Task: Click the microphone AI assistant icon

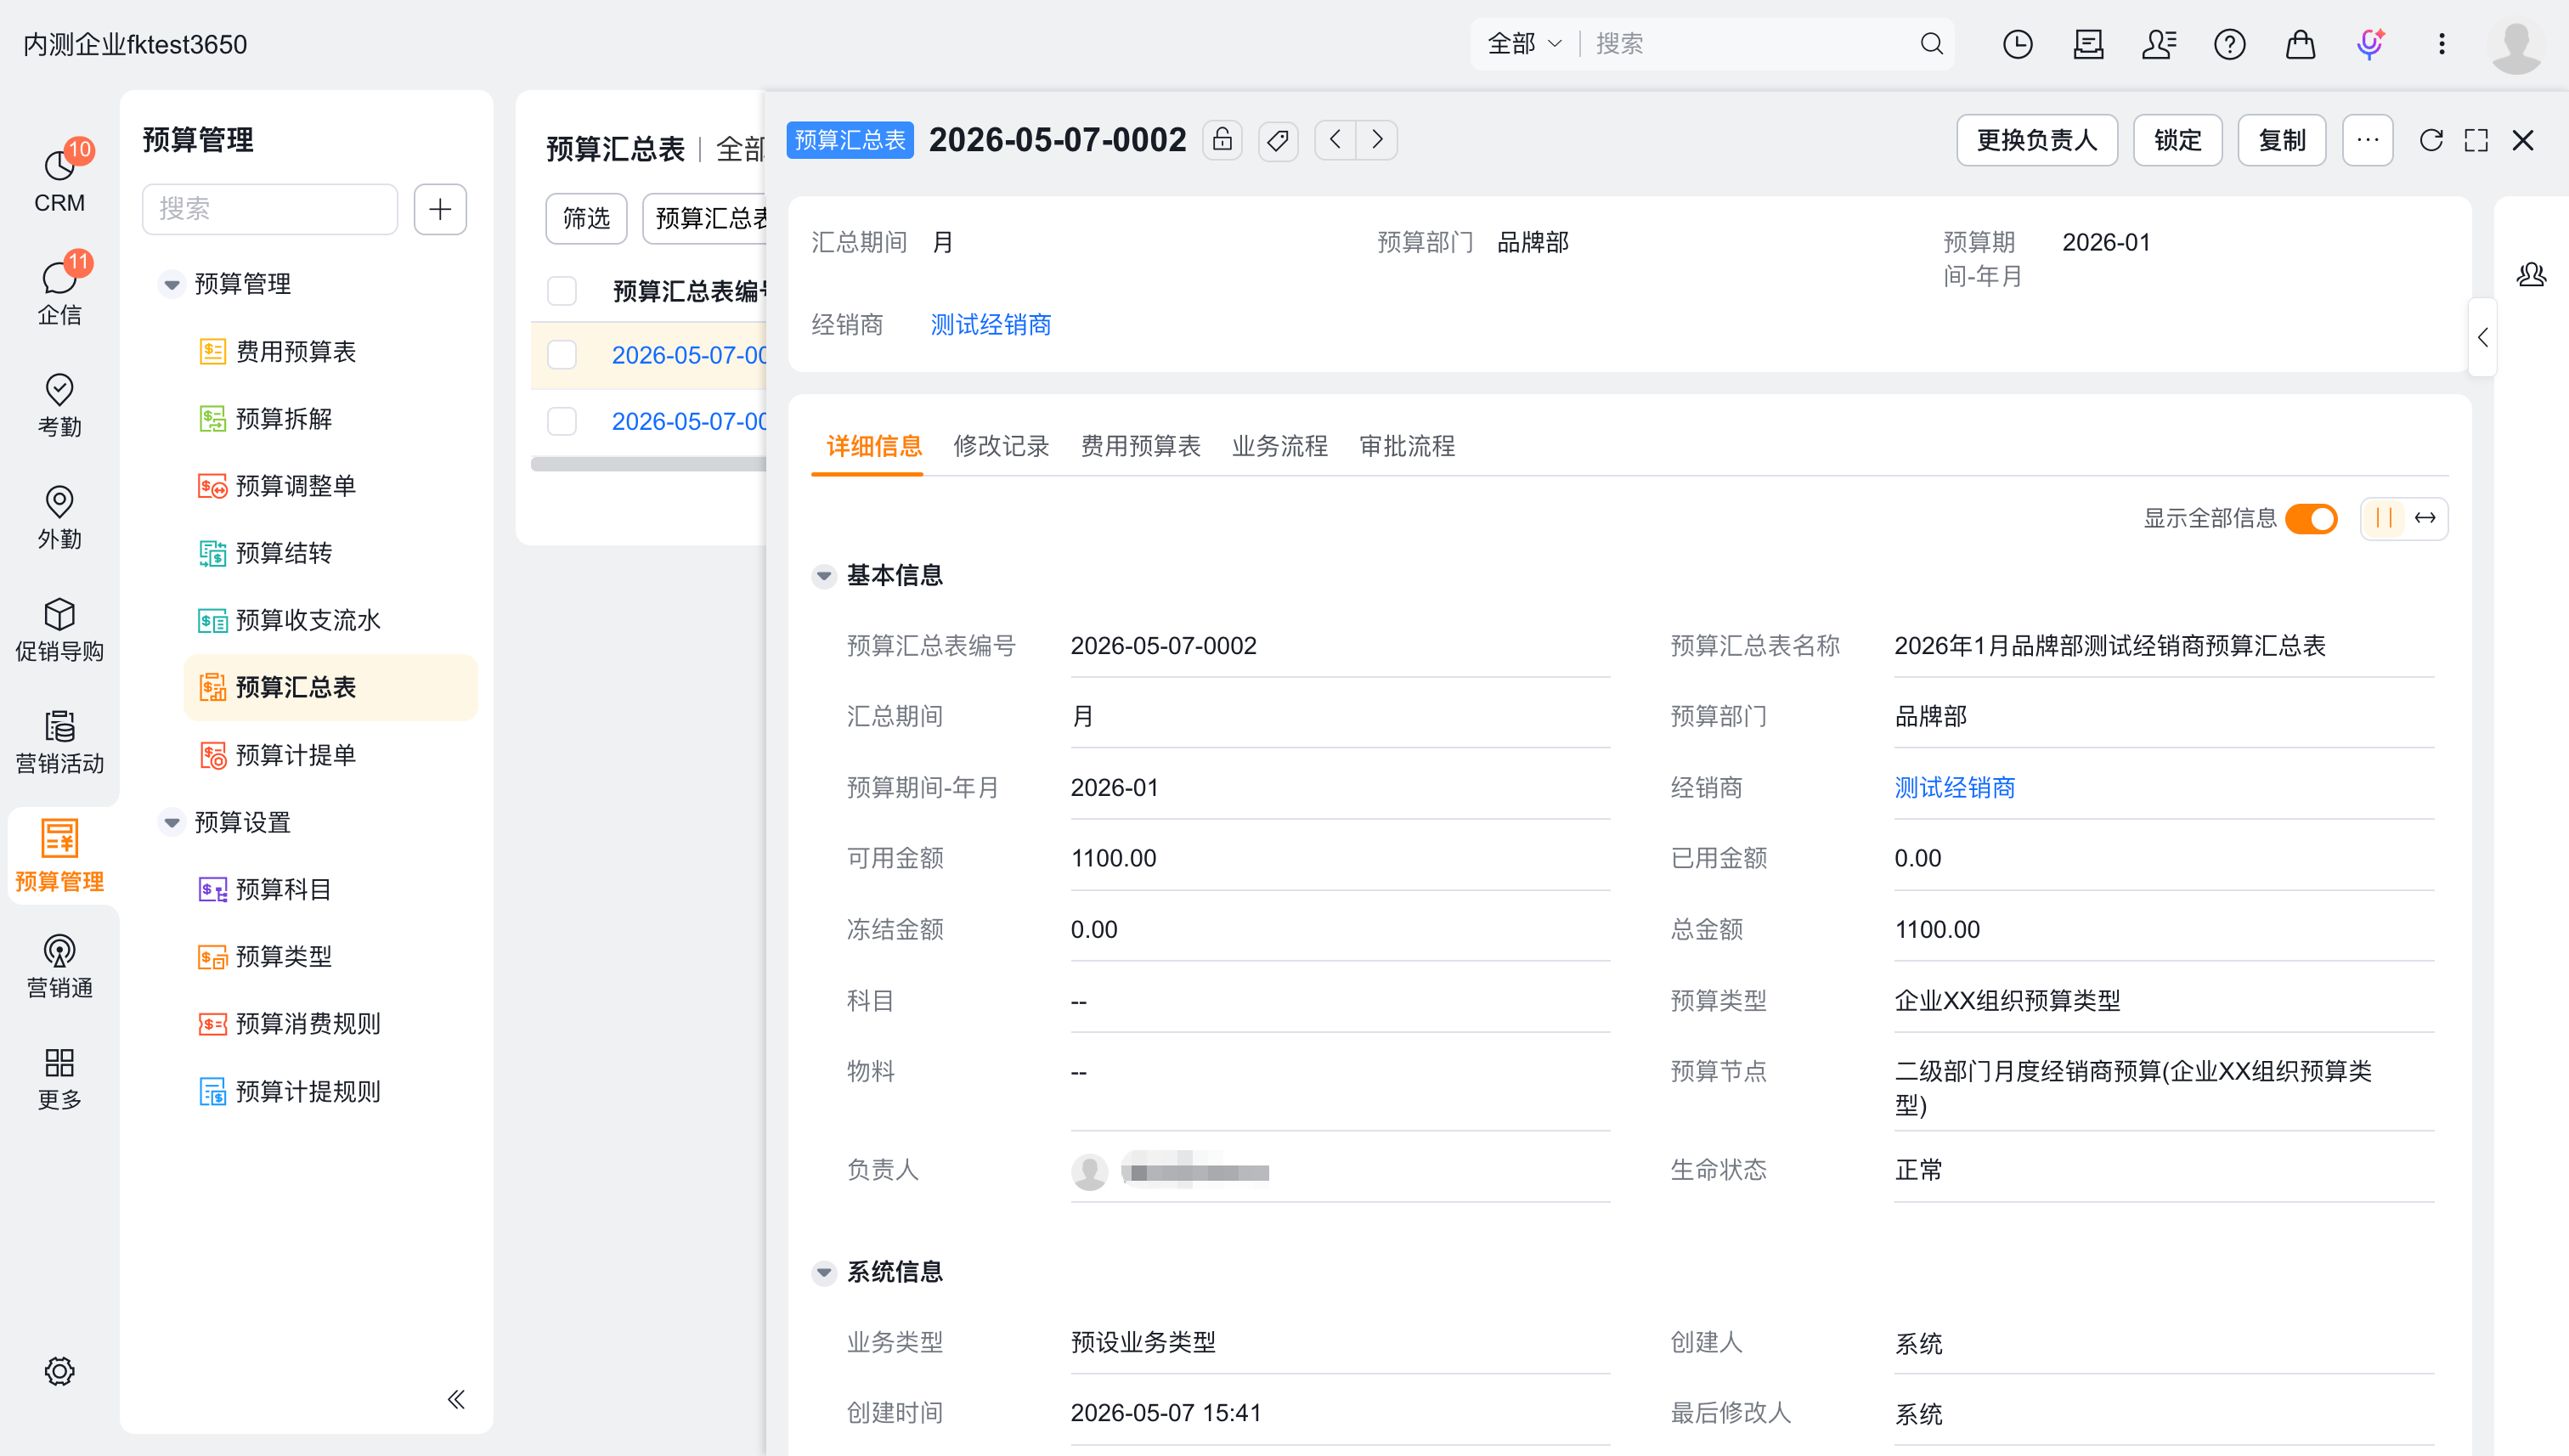Action: click(2370, 44)
